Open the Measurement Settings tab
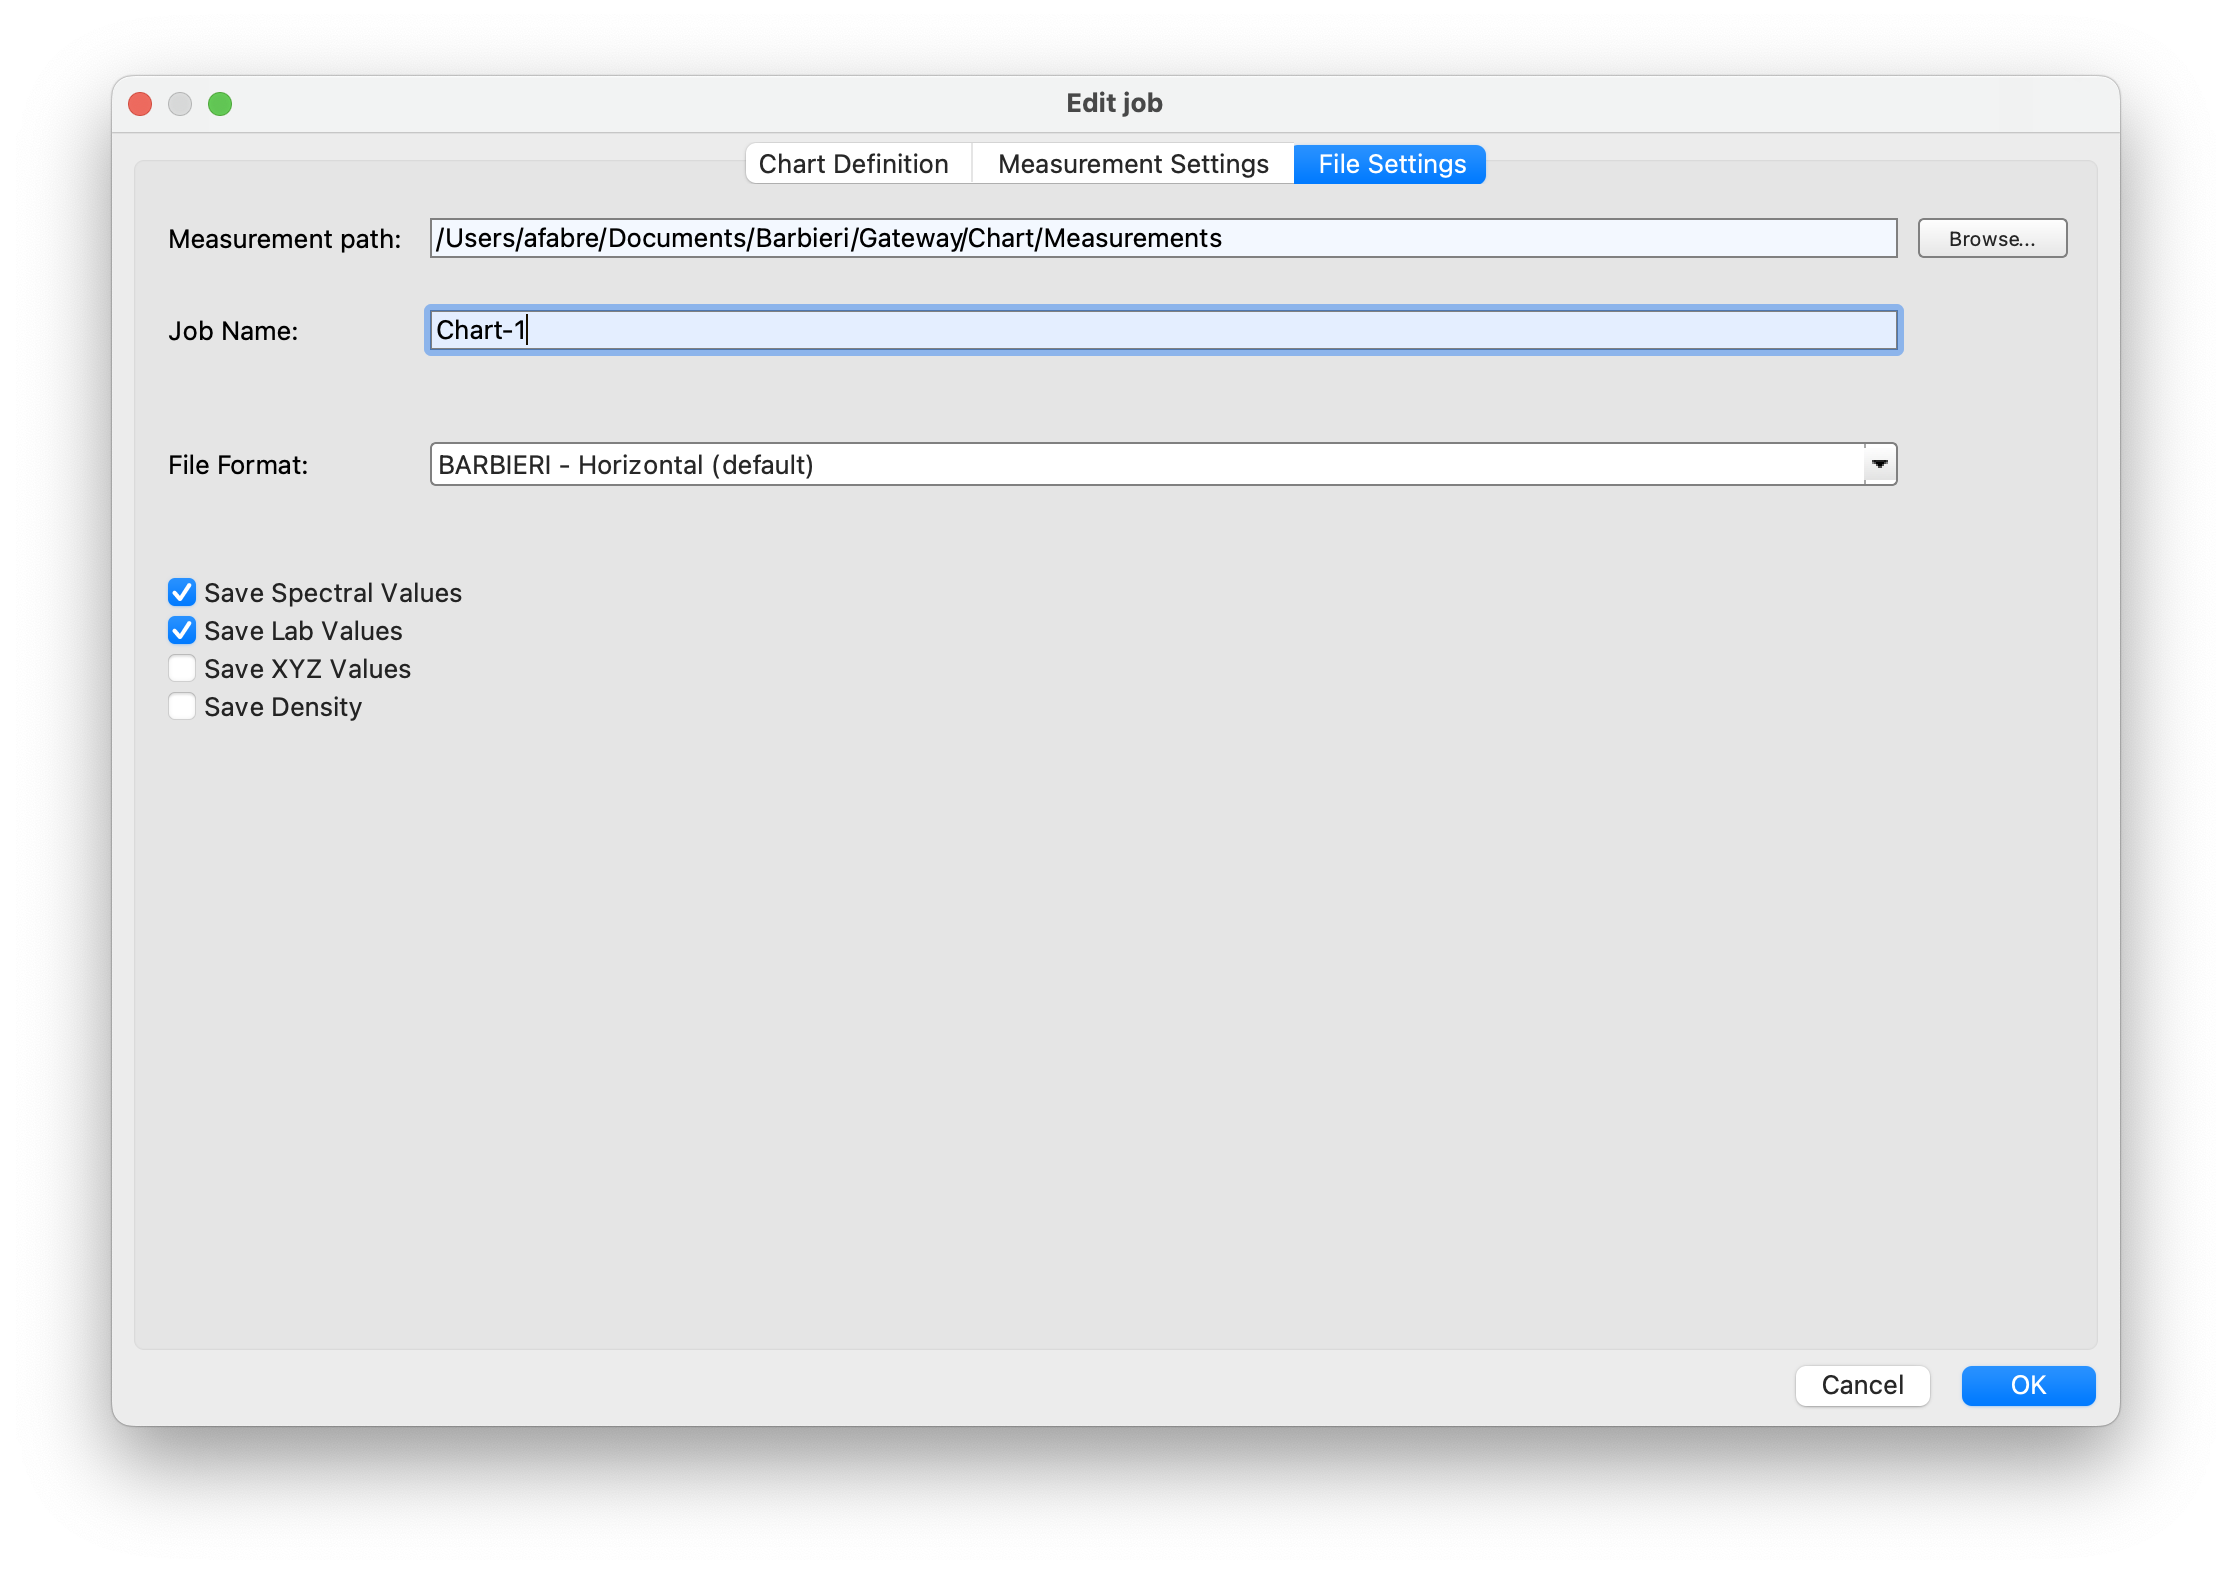This screenshot has width=2232, height=1574. tap(1132, 164)
